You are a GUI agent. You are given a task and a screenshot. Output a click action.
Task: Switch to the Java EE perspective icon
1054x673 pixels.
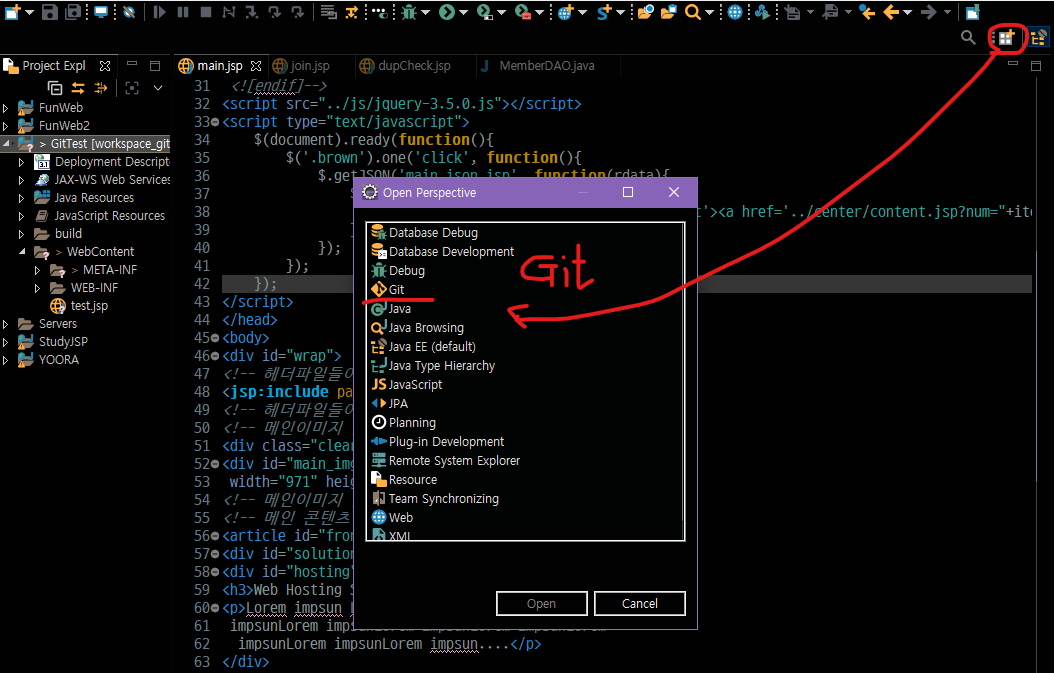coord(1039,38)
